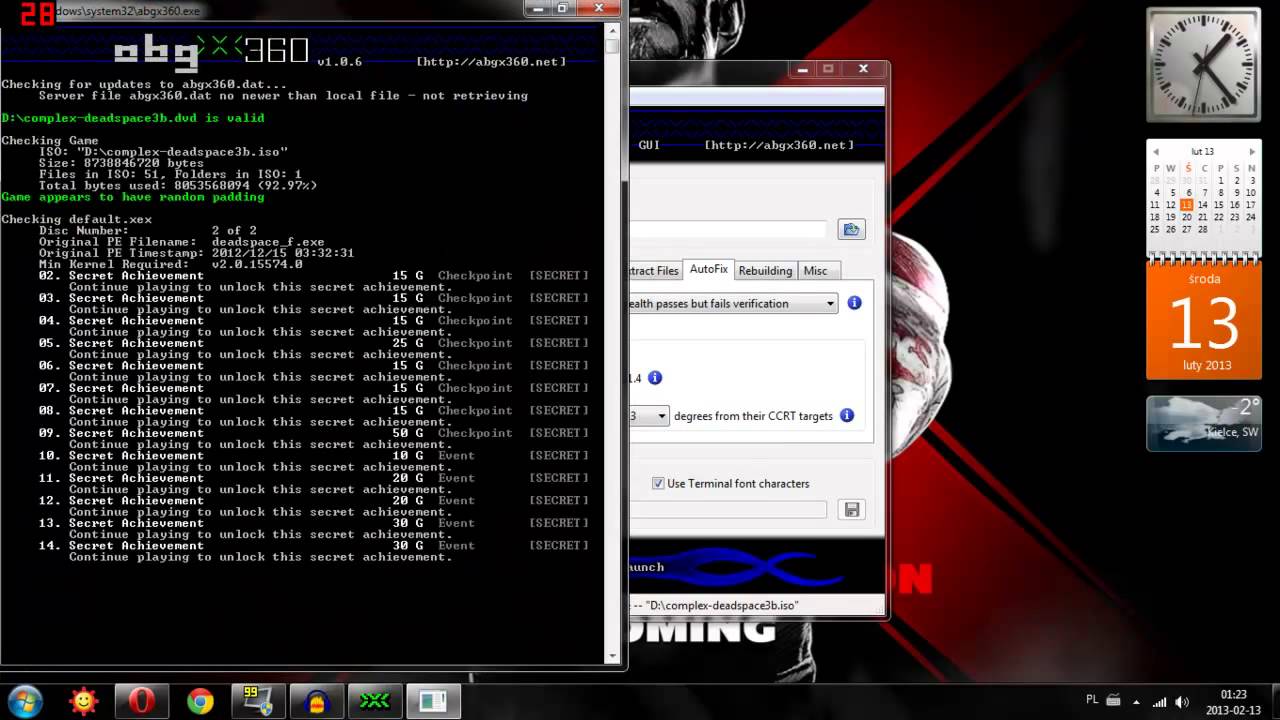Click "Min Kernel Required: v2.0.15574.0" line
1280x720 pixels.
(170, 264)
